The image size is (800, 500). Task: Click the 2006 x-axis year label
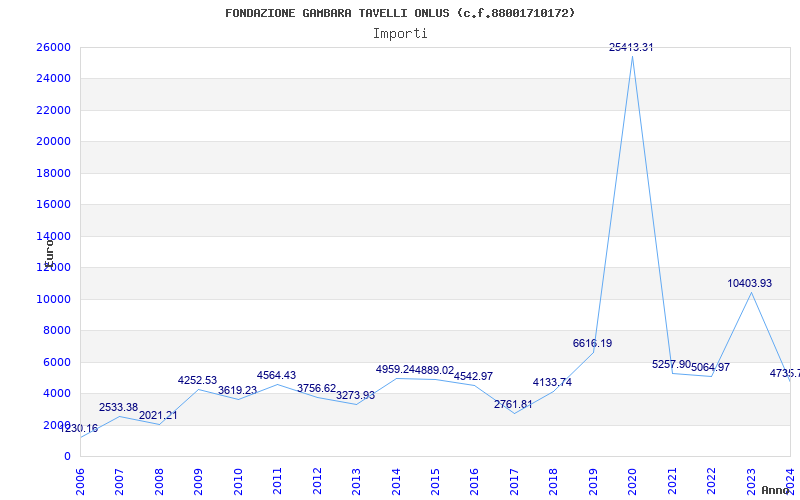[80, 482]
